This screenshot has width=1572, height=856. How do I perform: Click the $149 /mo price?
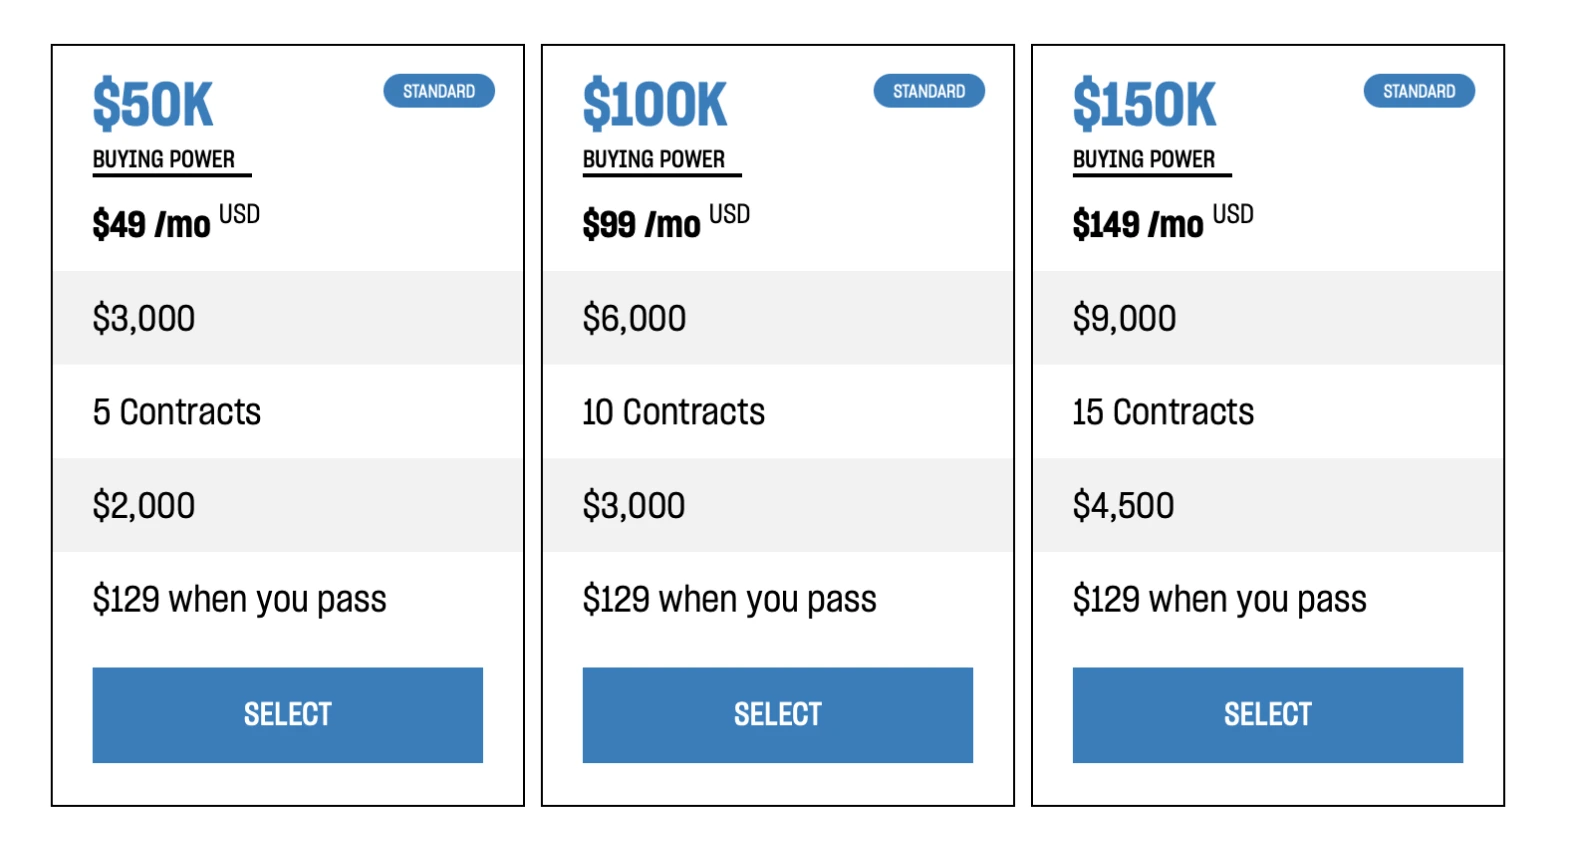[x=1138, y=224]
